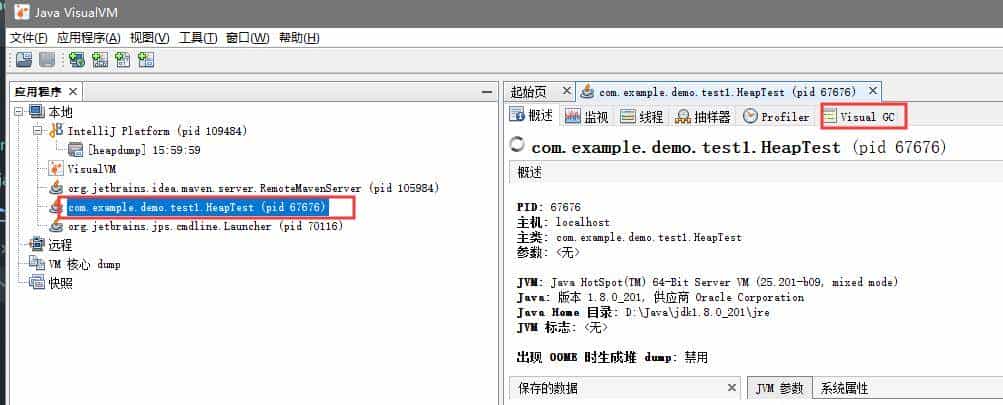Close the 保存的数据 section

click(x=732, y=387)
